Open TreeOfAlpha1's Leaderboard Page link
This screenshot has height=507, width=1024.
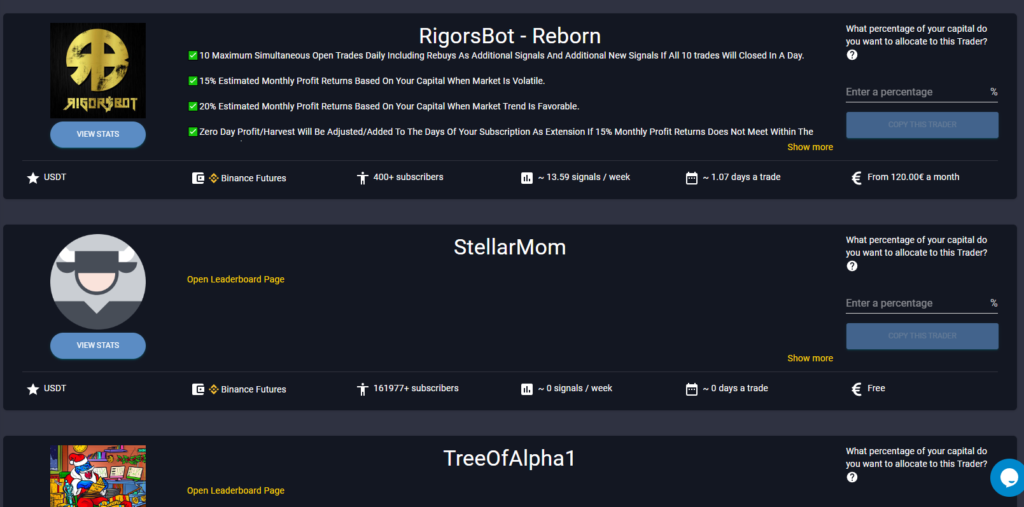[x=235, y=490]
